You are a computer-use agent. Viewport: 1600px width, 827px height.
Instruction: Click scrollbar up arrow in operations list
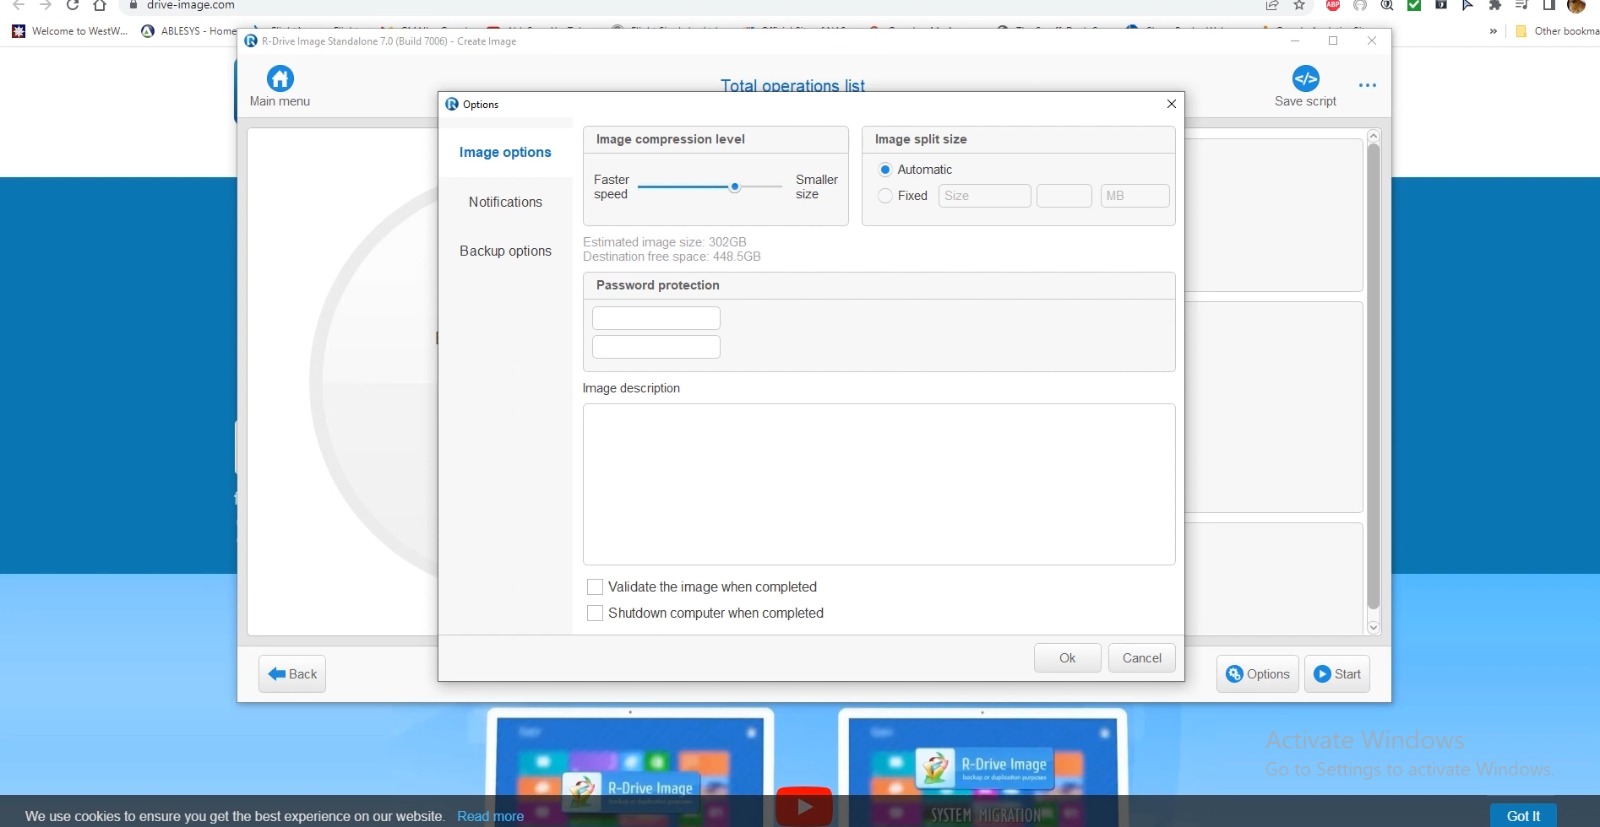pyautogui.click(x=1373, y=136)
